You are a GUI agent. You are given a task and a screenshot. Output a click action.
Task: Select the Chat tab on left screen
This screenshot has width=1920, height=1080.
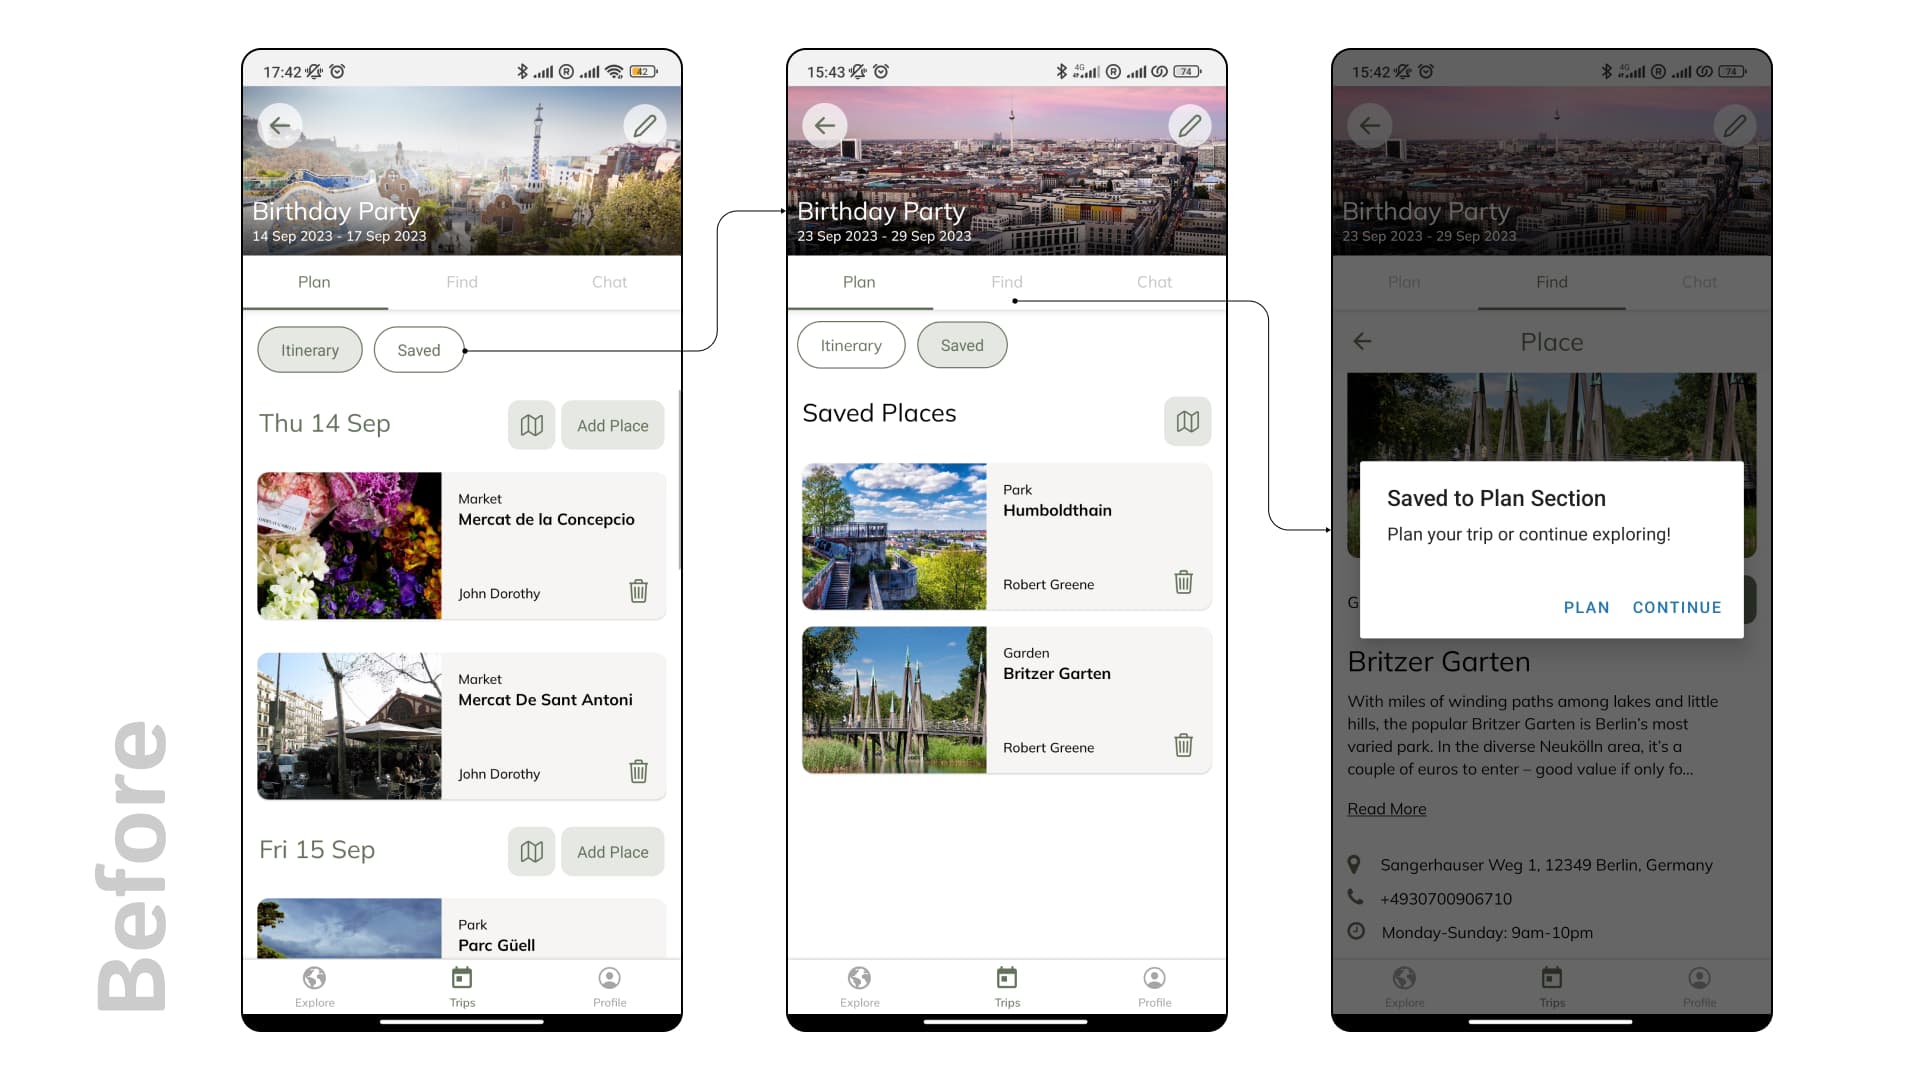click(609, 281)
